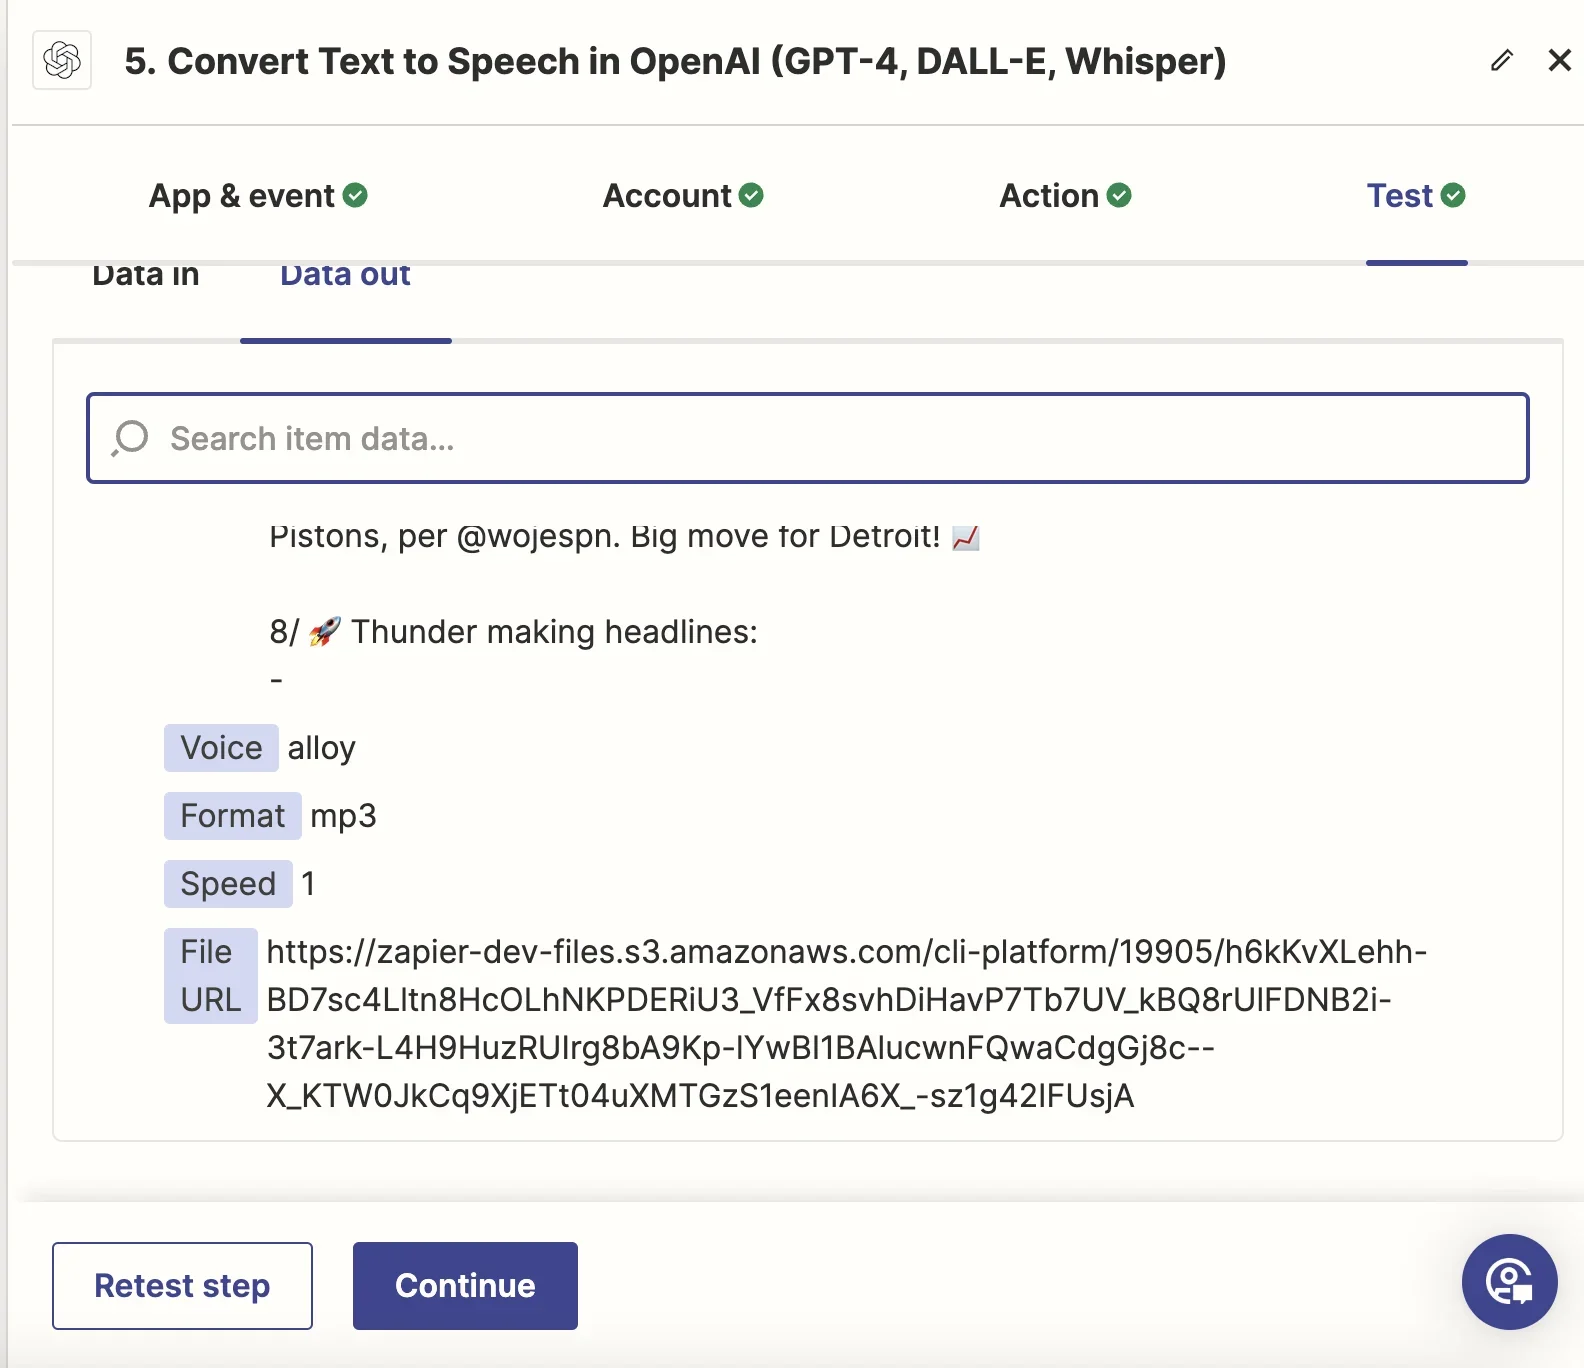
Task: Click the File URL field label
Action: (210, 976)
